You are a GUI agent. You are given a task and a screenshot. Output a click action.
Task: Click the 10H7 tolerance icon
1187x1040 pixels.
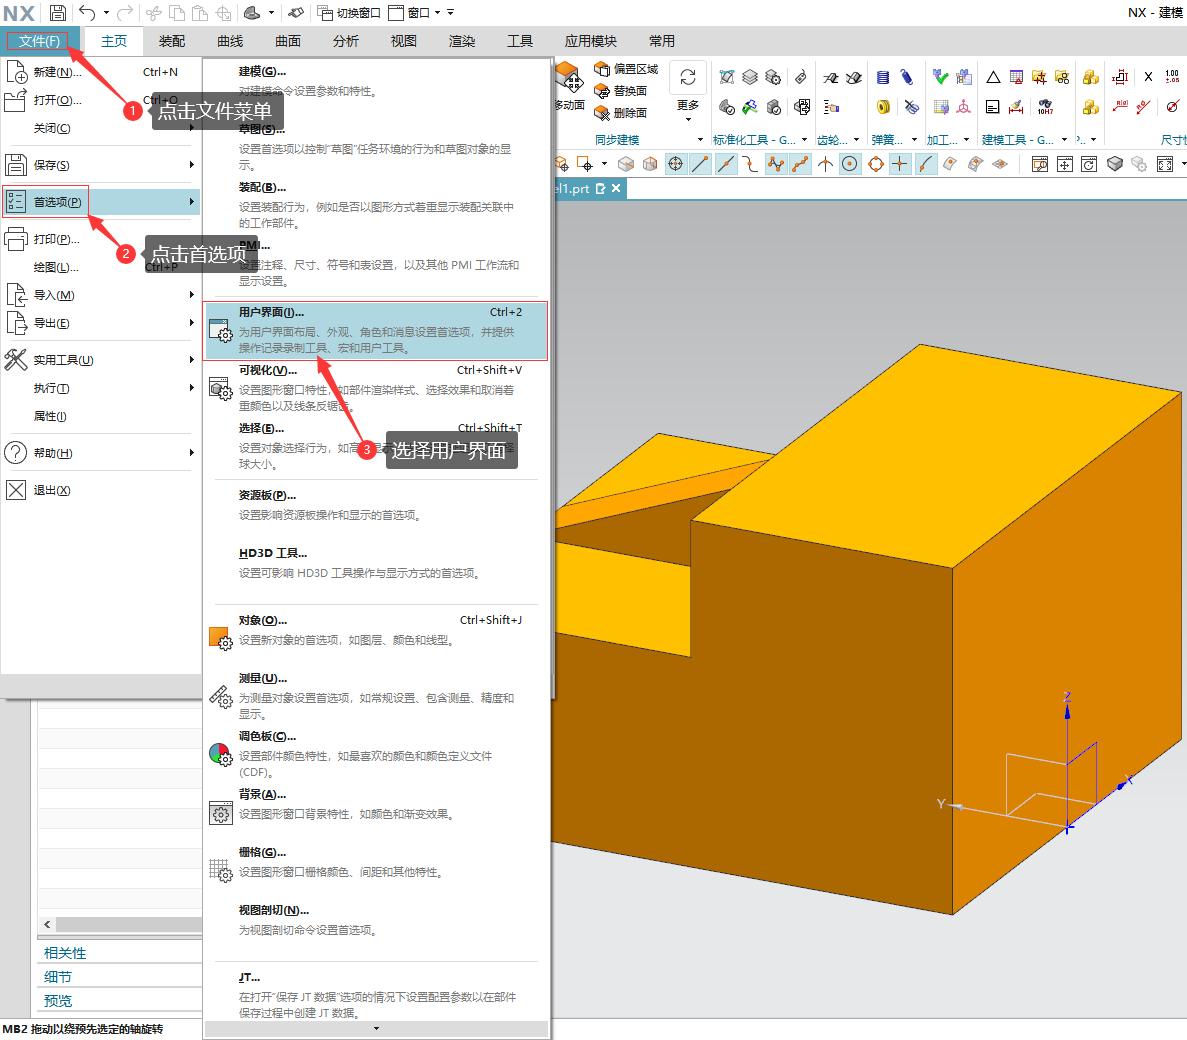[1044, 107]
